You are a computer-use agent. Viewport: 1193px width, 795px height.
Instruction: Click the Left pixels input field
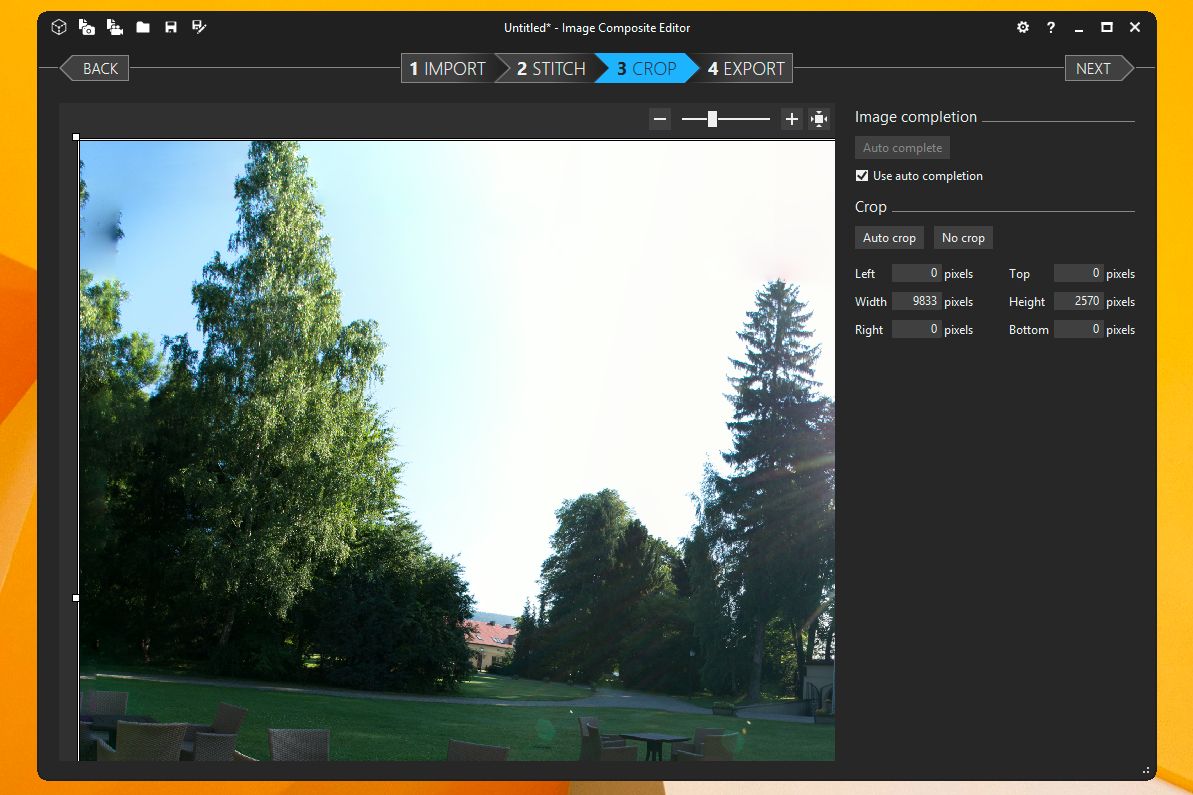click(x=916, y=273)
